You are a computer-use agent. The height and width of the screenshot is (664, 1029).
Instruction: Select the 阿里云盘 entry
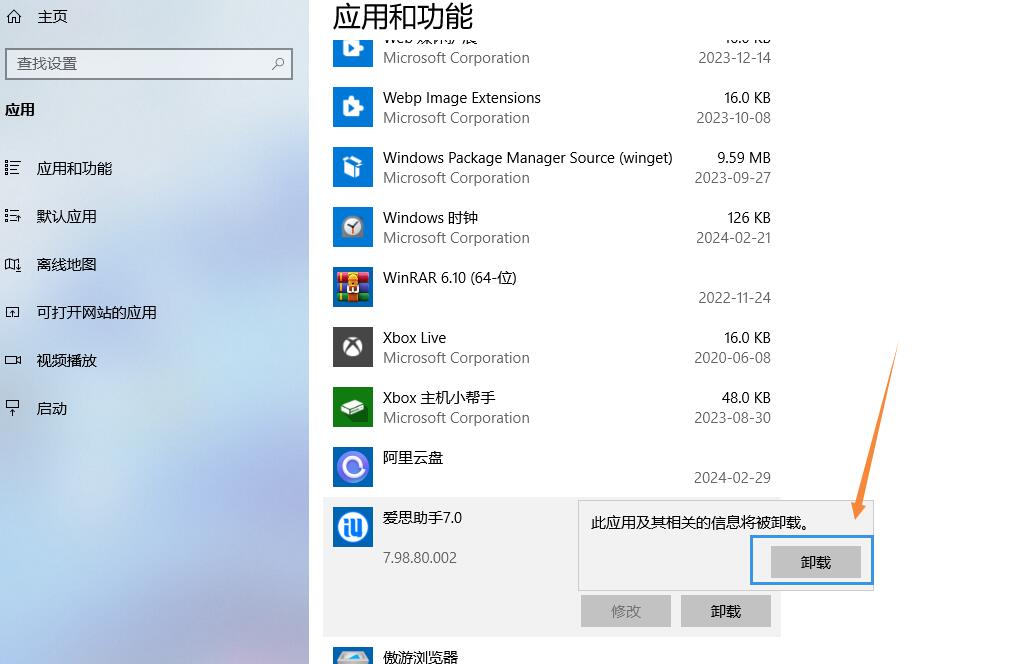552,468
